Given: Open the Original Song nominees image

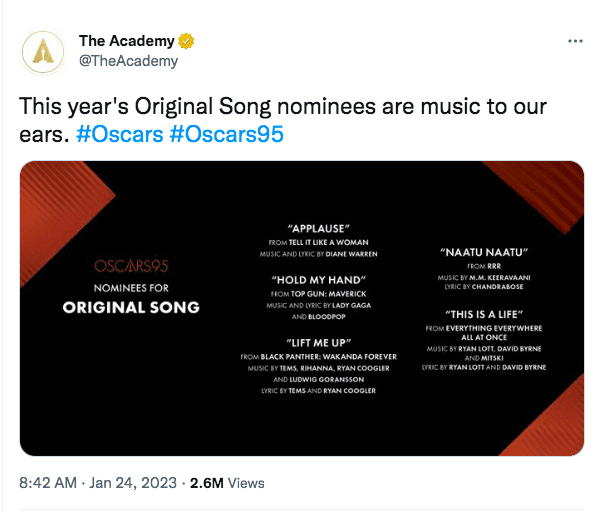Looking at the screenshot, I should [302, 309].
